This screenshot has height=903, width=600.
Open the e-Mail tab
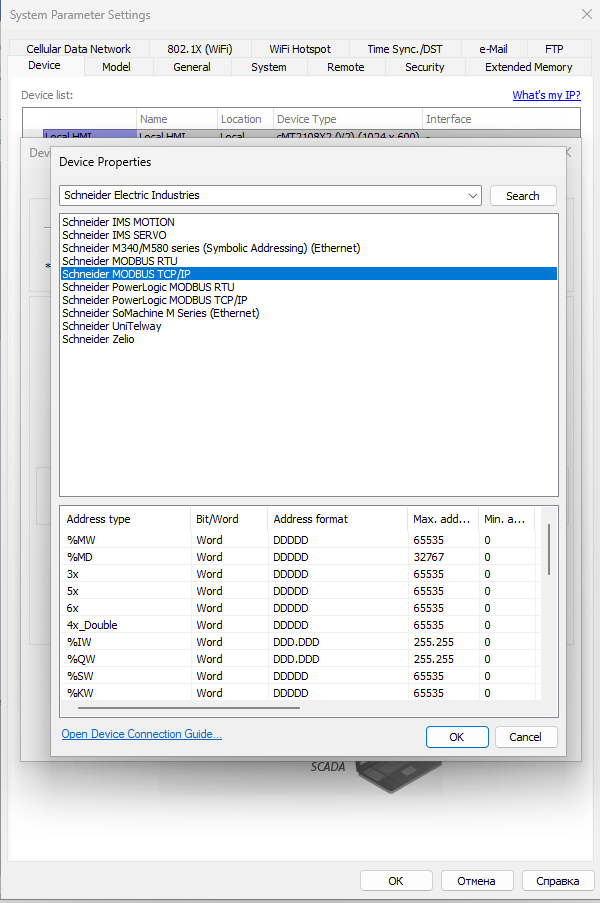click(493, 49)
